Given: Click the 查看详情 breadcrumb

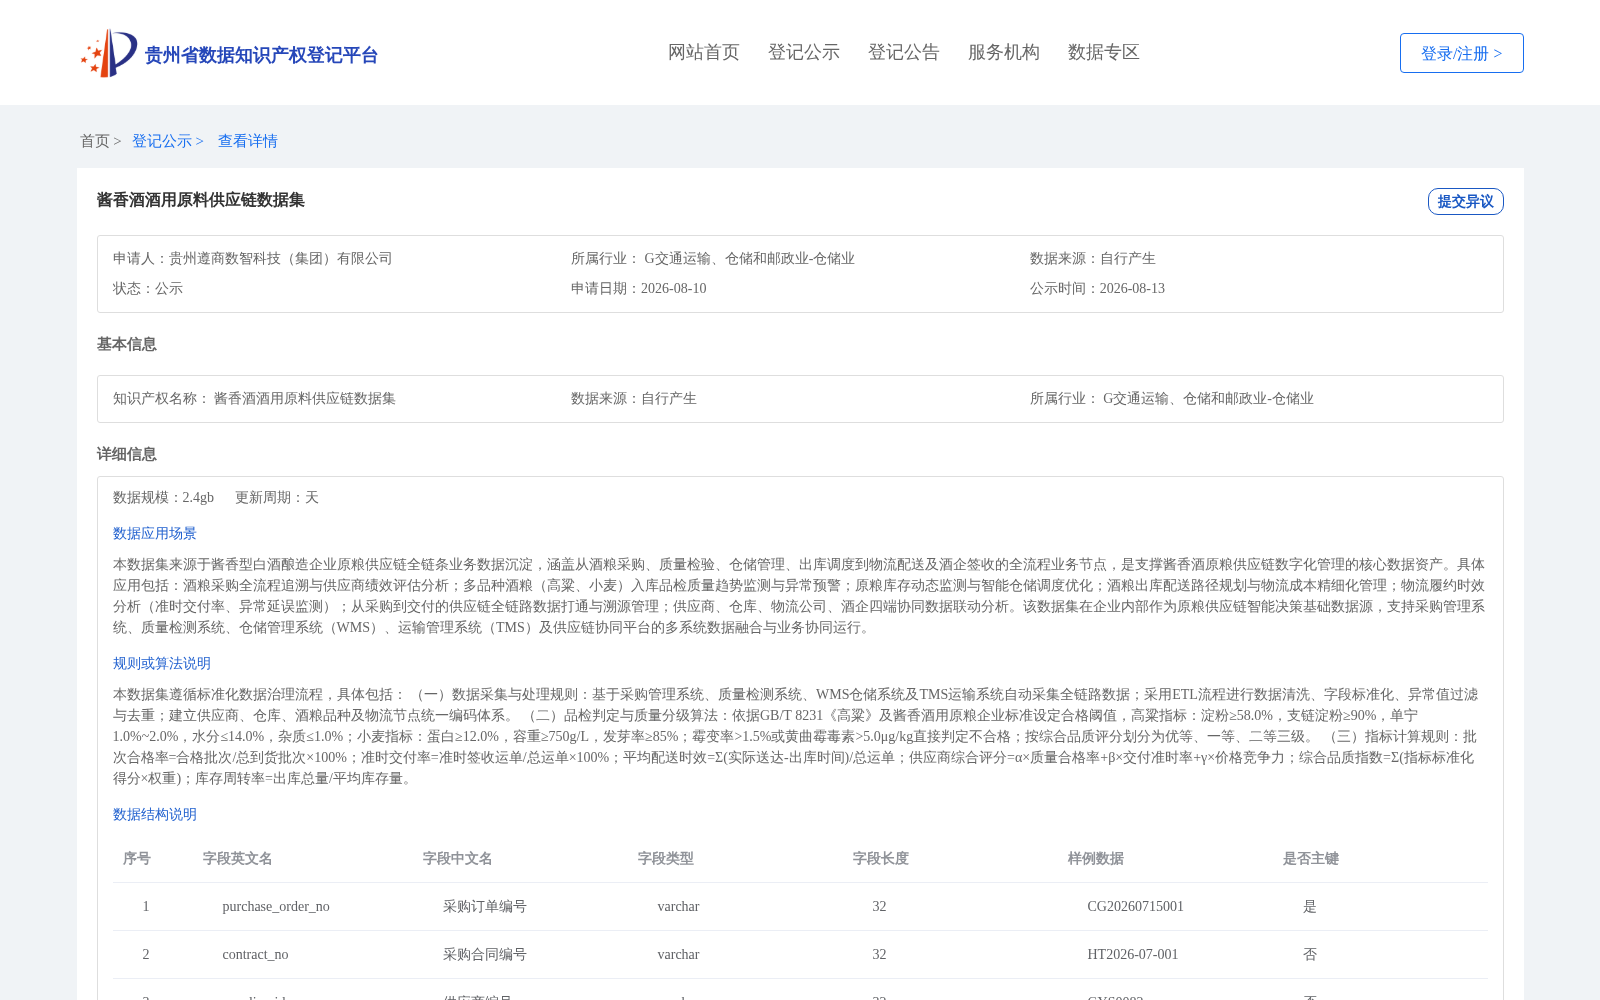Looking at the screenshot, I should 248,141.
